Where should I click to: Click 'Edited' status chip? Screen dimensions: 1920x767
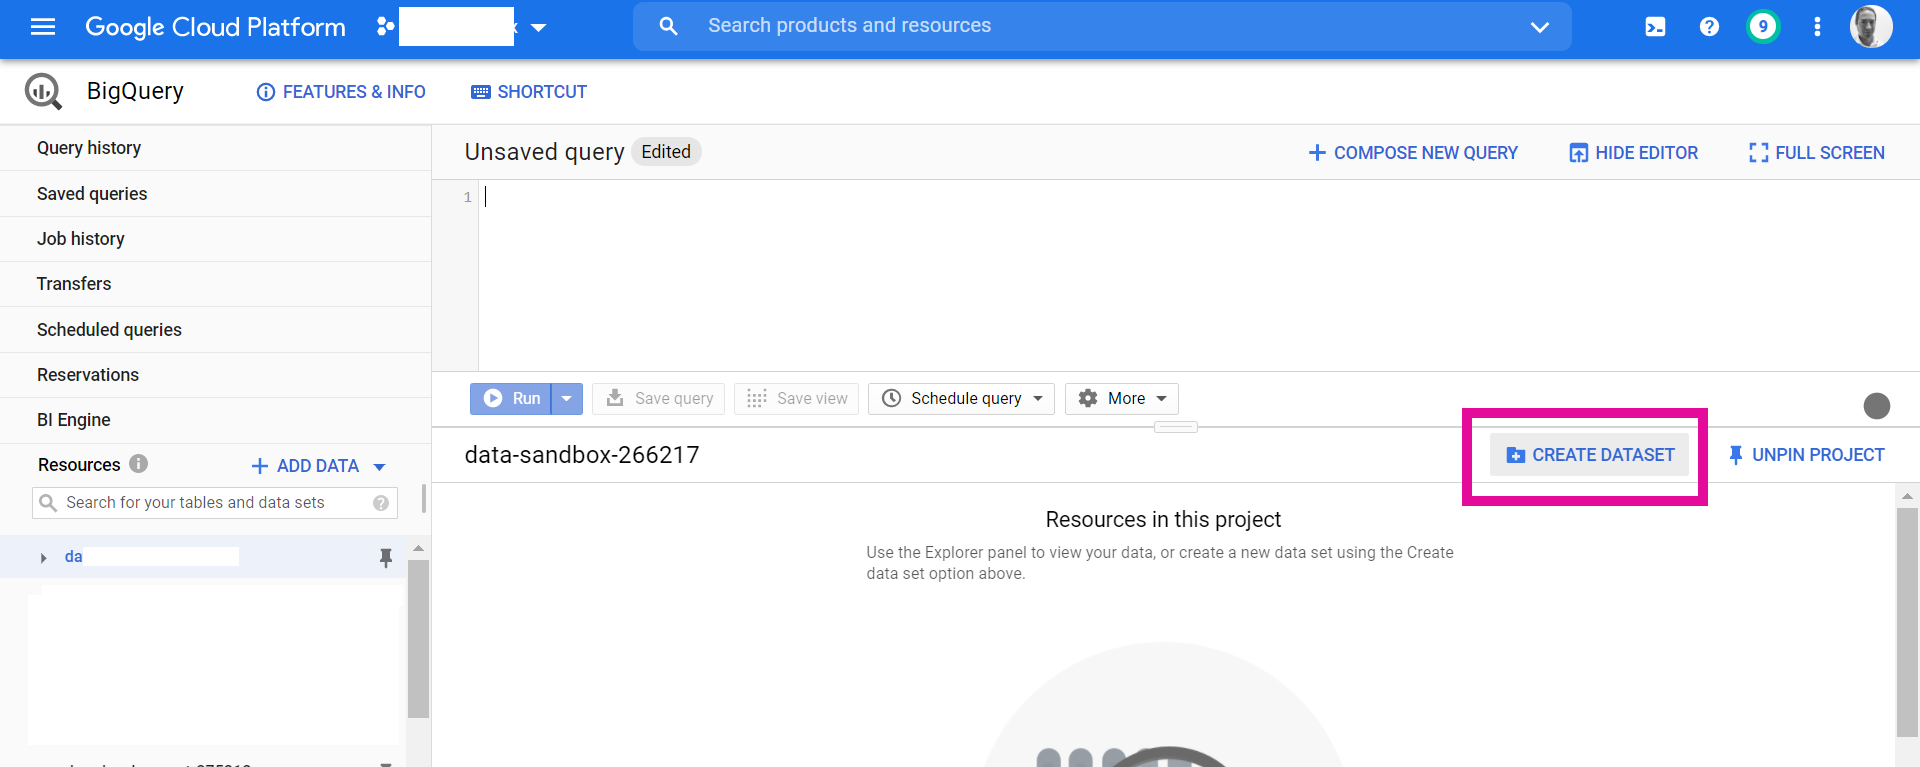pos(666,152)
